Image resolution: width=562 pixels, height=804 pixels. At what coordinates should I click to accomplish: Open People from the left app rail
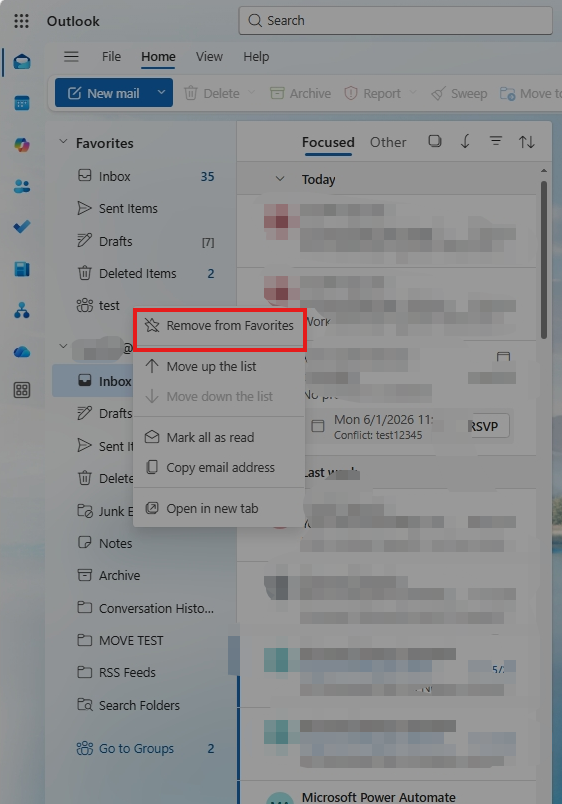[x=22, y=186]
